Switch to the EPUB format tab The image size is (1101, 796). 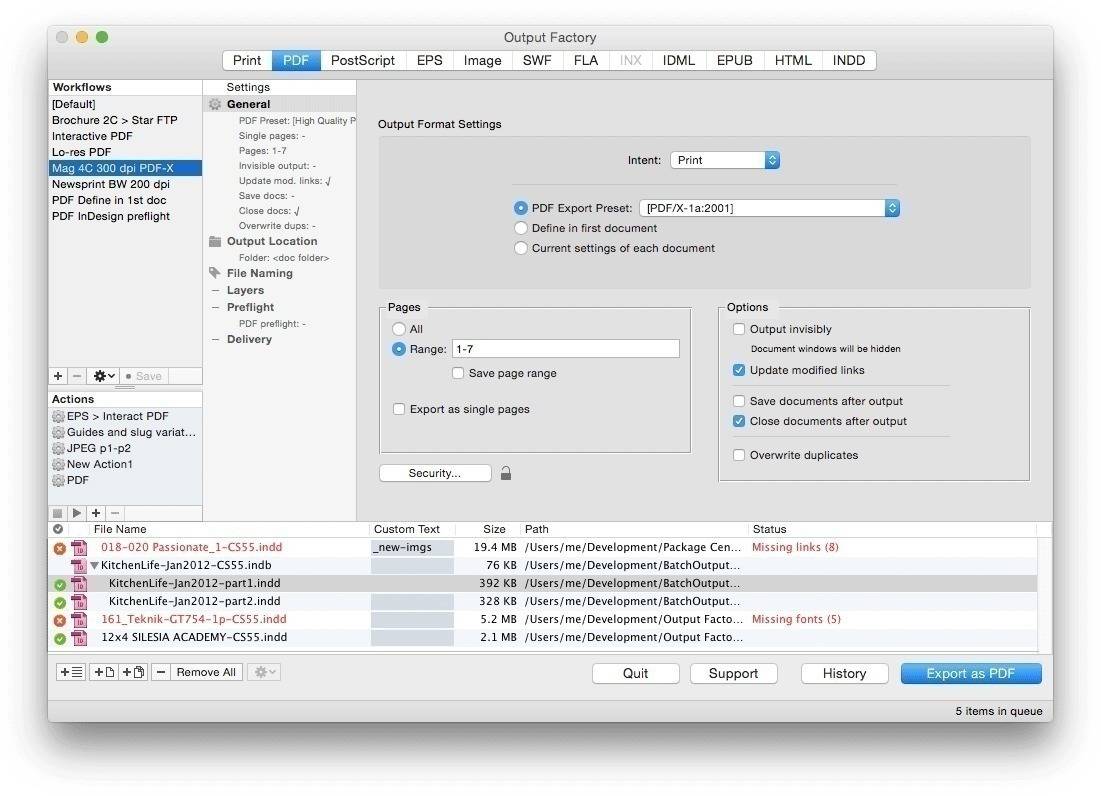point(734,60)
